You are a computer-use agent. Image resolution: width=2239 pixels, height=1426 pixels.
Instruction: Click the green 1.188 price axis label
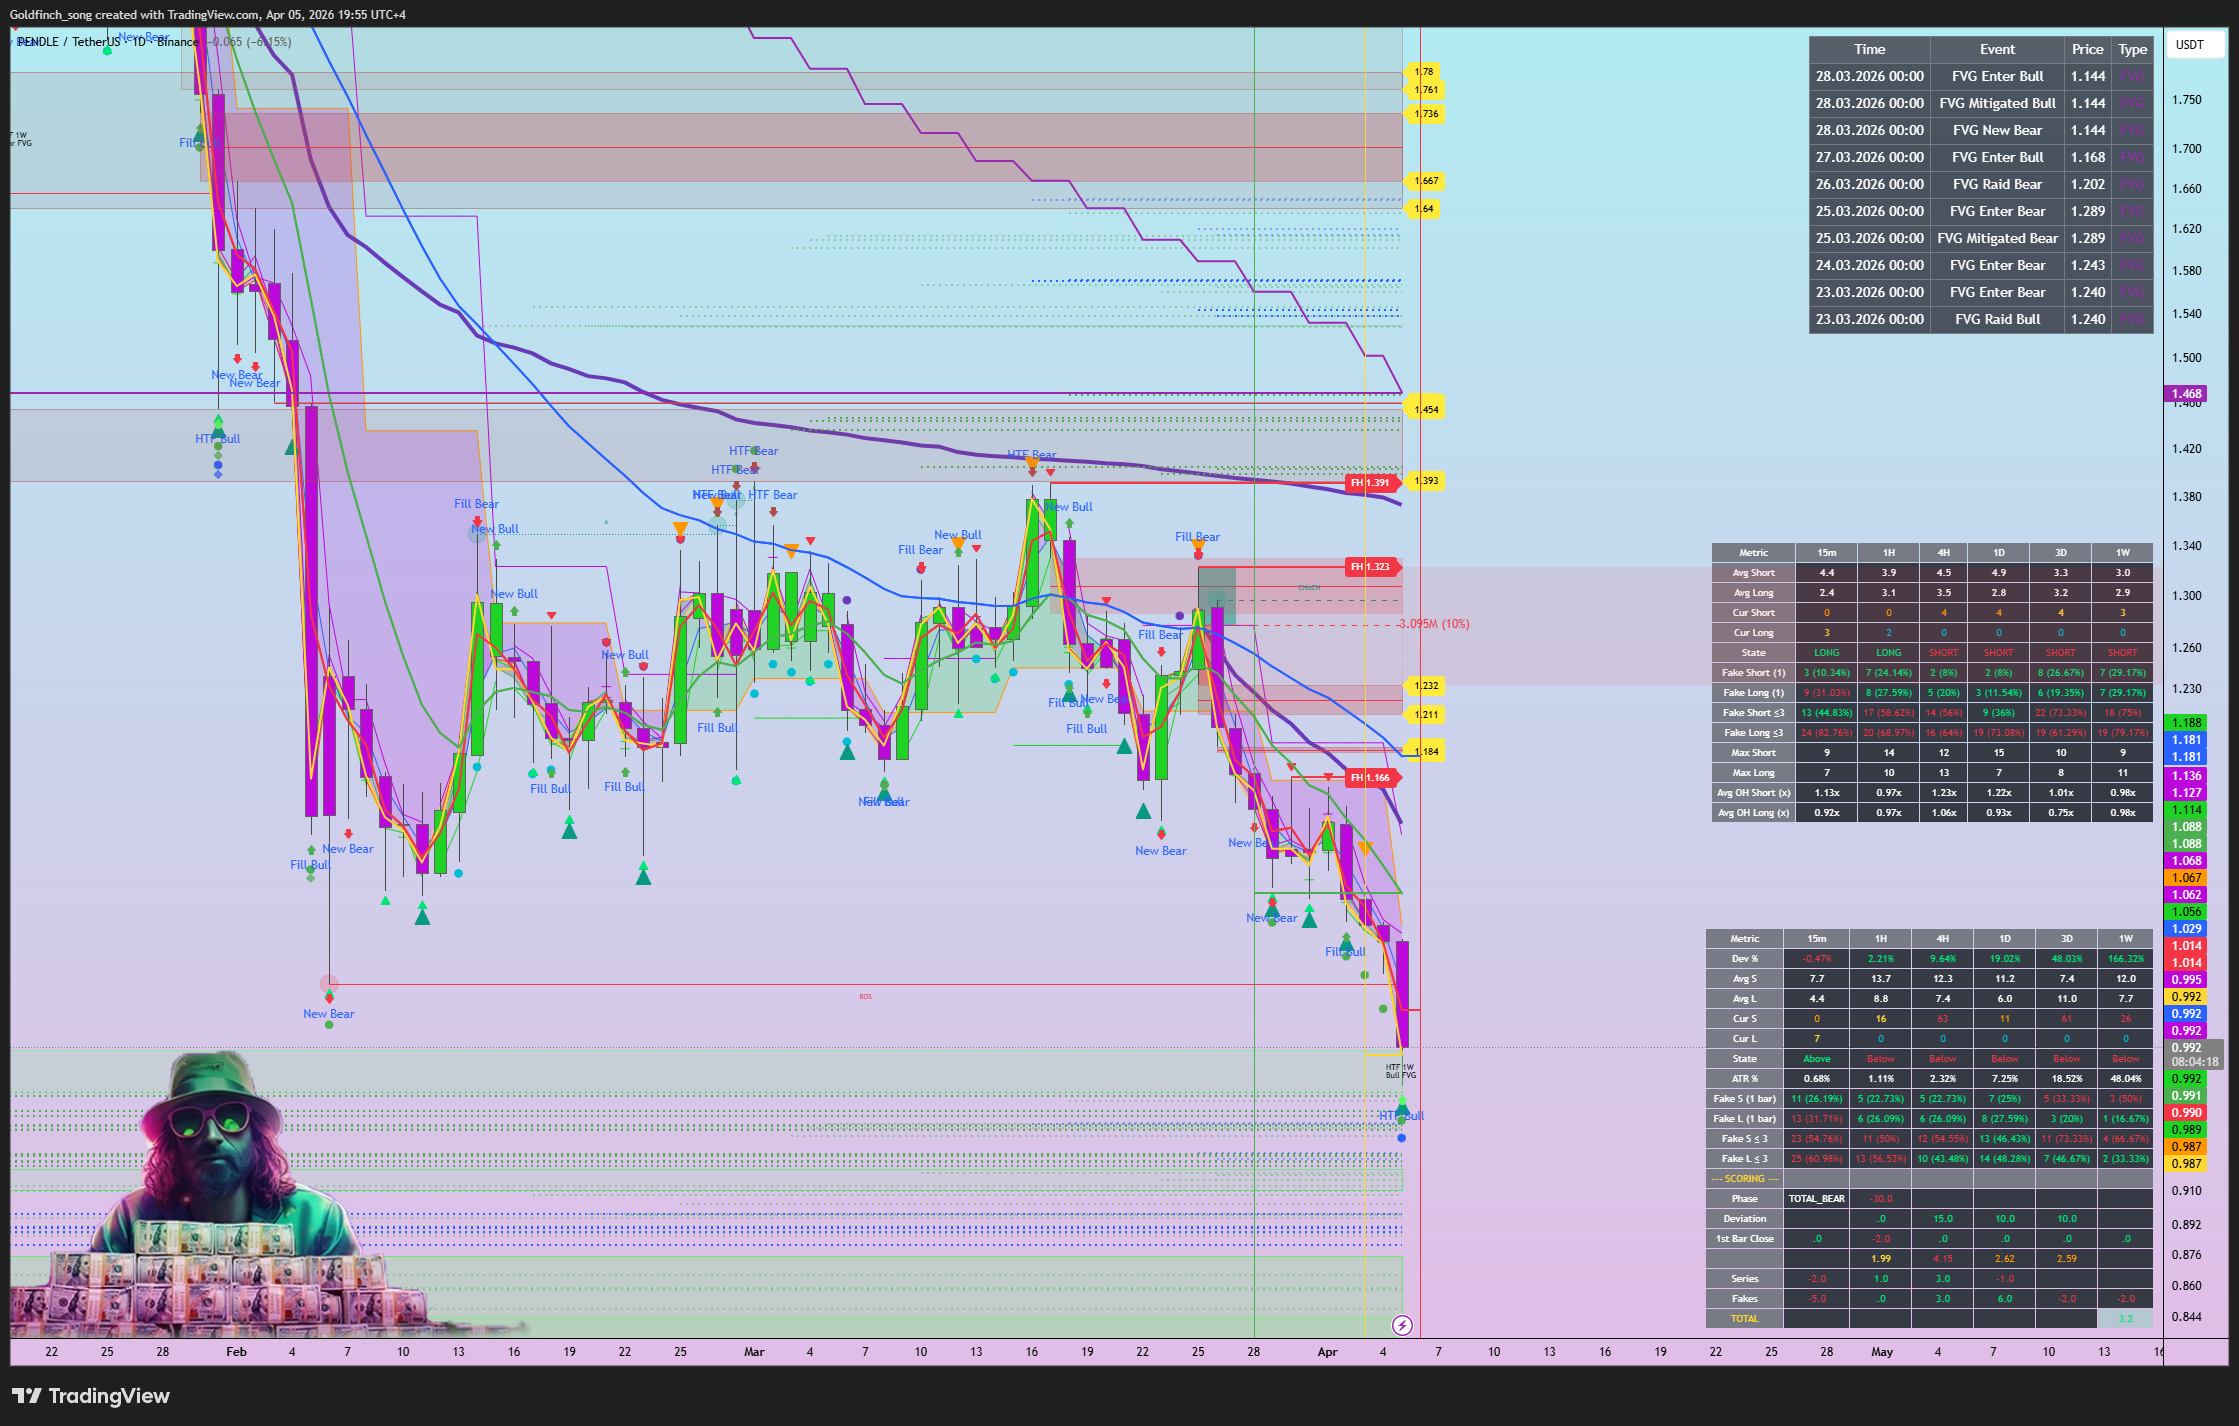pyautogui.click(x=2186, y=722)
